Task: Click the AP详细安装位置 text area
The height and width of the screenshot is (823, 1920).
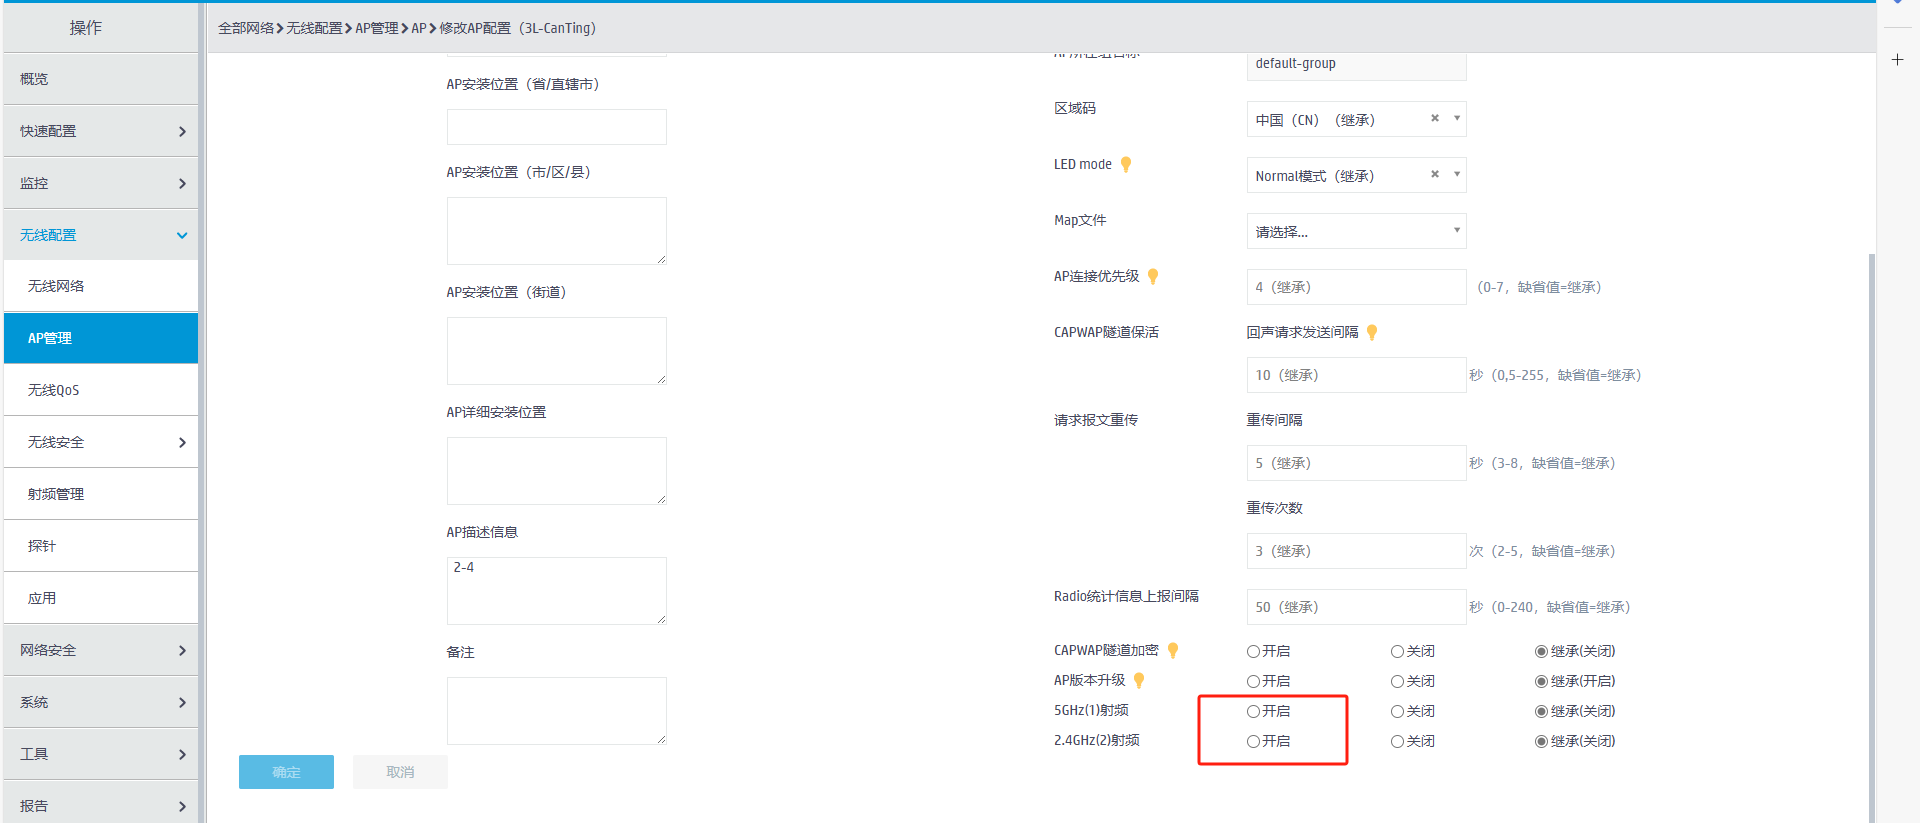Action: (557, 471)
